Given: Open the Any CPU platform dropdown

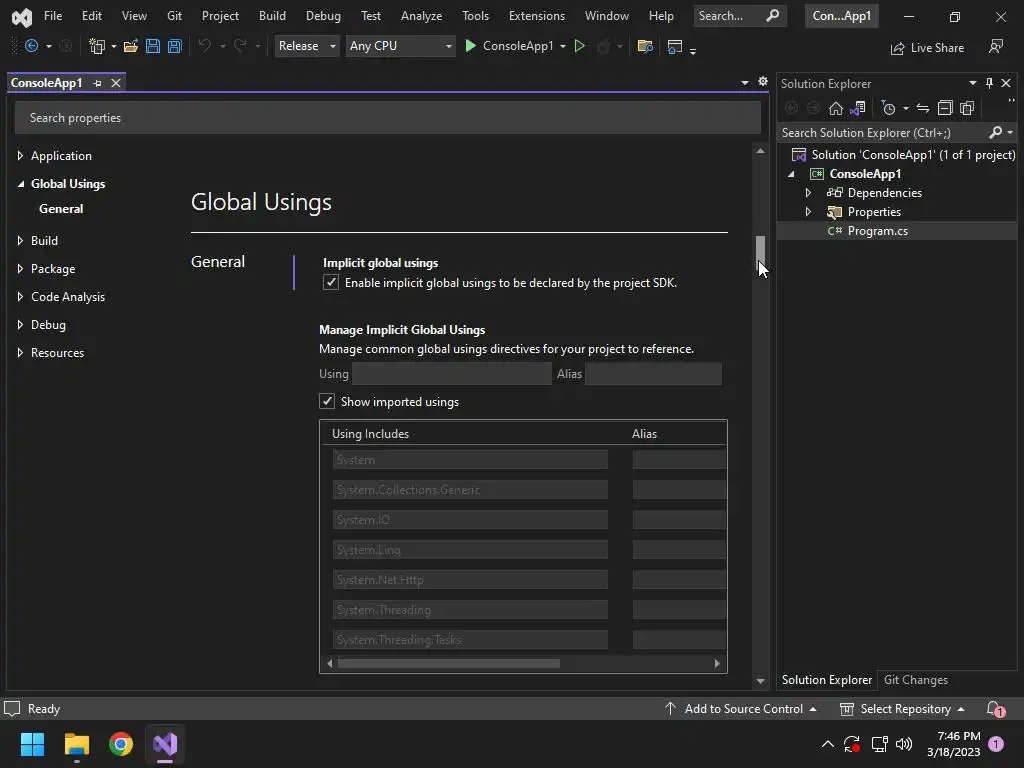Looking at the screenshot, I should click(400, 46).
